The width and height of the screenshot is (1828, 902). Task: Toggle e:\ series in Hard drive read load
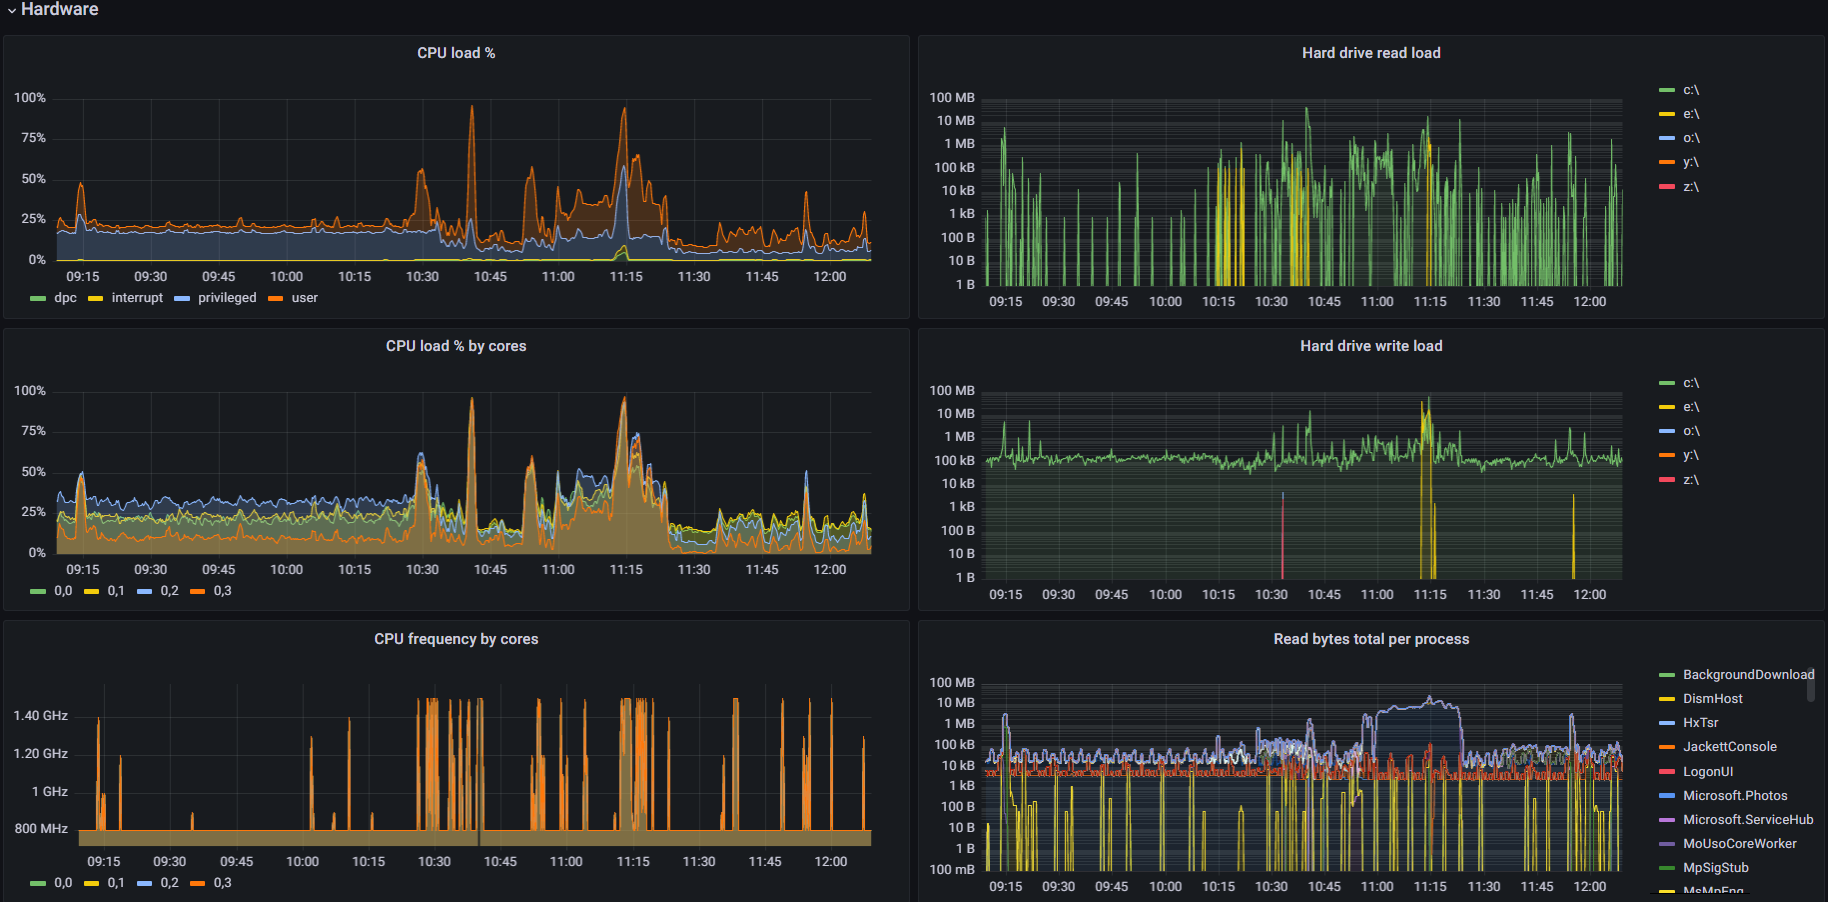click(x=1691, y=114)
